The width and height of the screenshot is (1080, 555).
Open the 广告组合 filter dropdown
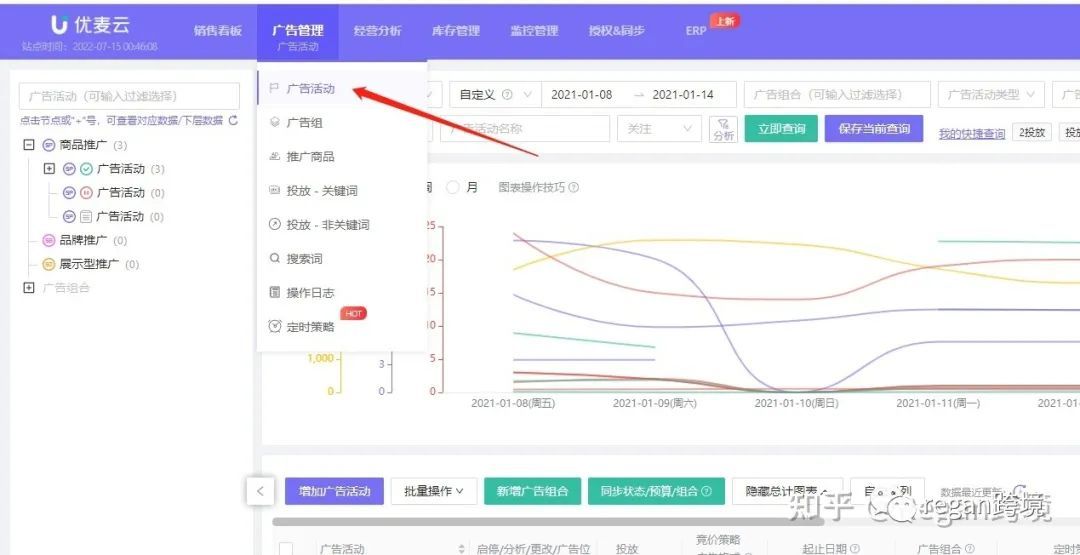pyautogui.click(x=837, y=95)
